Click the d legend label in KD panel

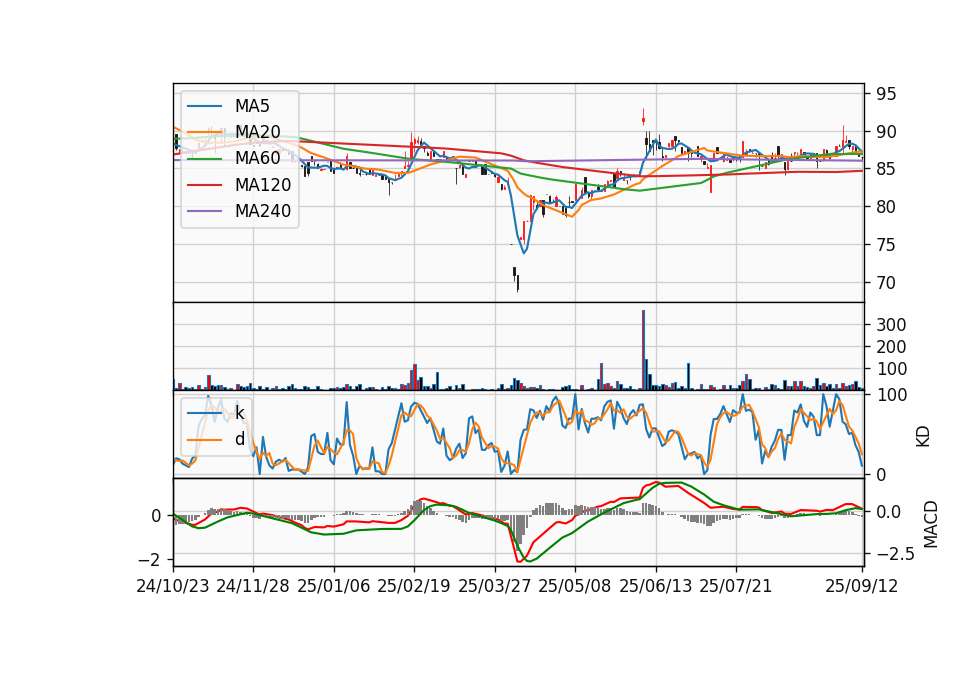(x=239, y=440)
